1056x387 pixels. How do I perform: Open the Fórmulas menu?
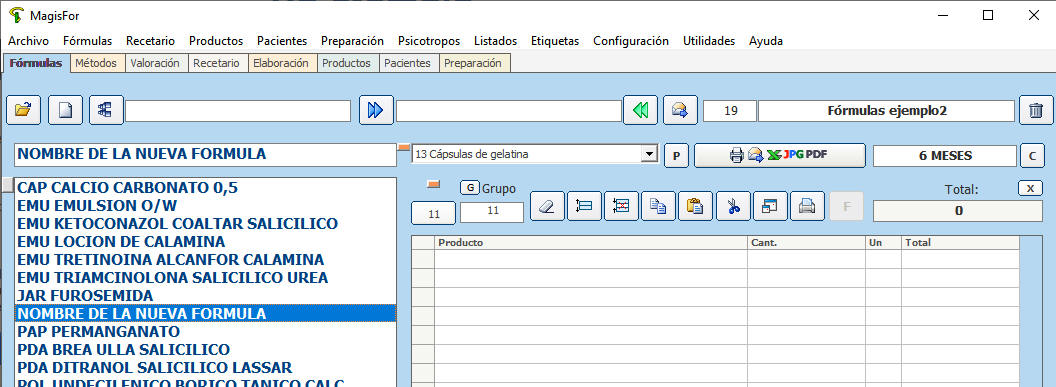click(x=88, y=41)
